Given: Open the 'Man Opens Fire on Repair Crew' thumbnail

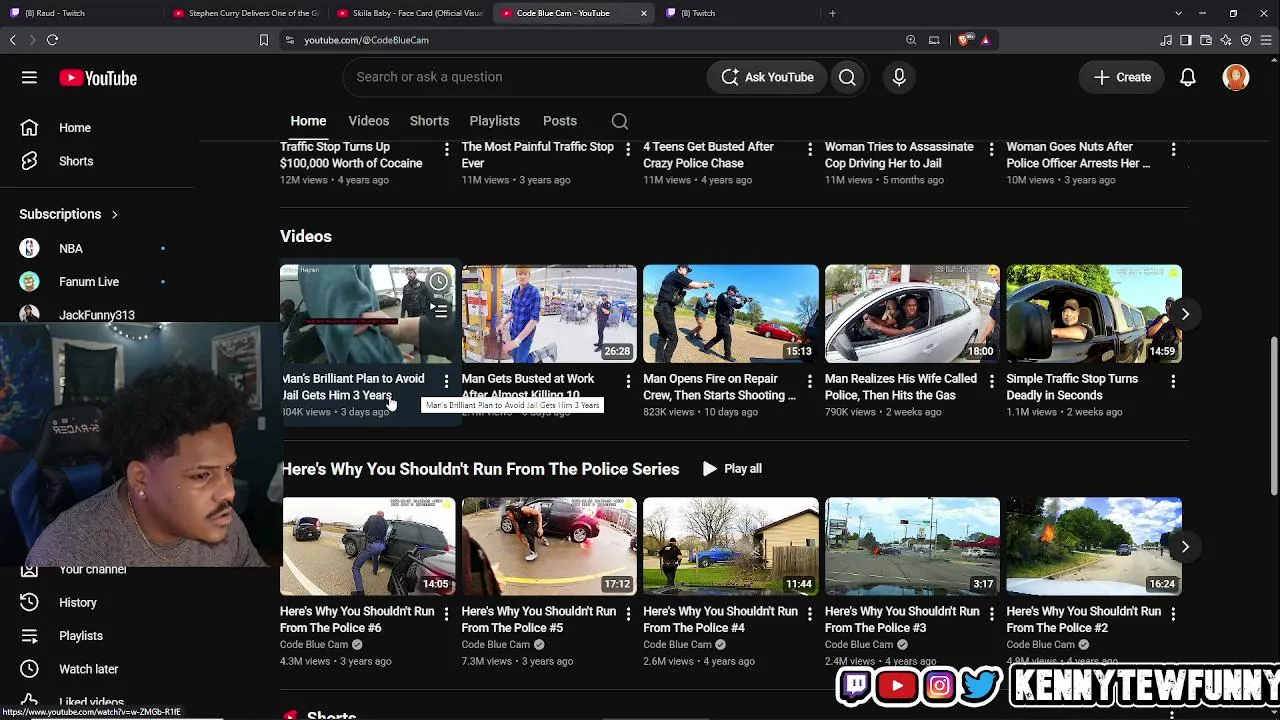Looking at the screenshot, I should pyautogui.click(x=731, y=314).
